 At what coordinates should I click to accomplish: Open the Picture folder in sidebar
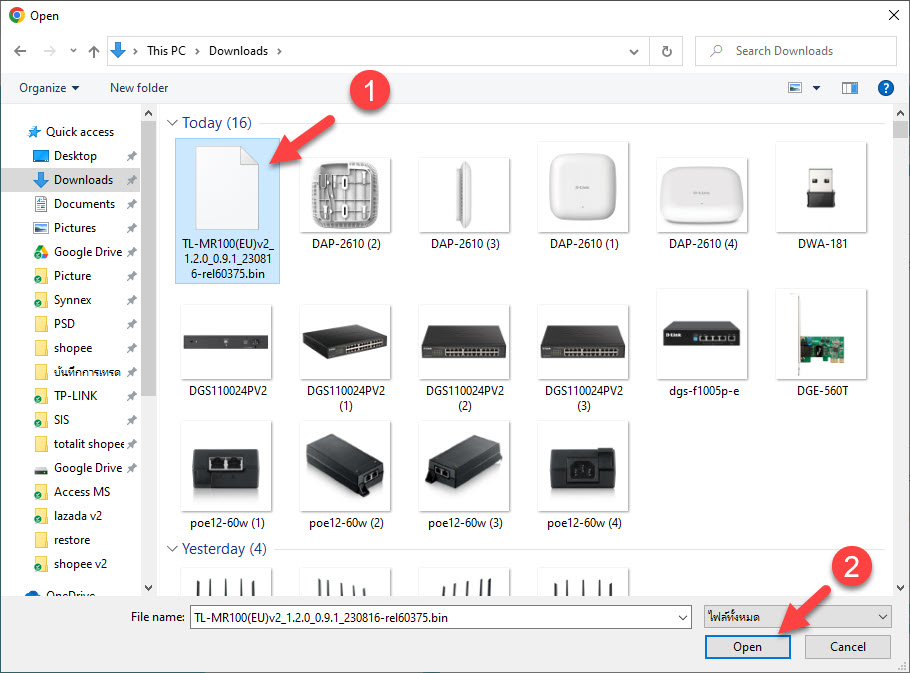[72, 276]
